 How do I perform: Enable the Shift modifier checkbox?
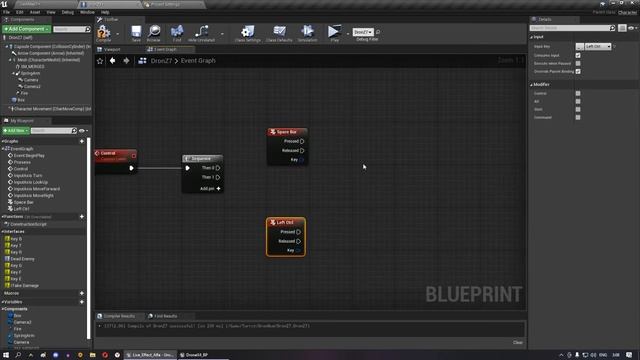pos(578,109)
